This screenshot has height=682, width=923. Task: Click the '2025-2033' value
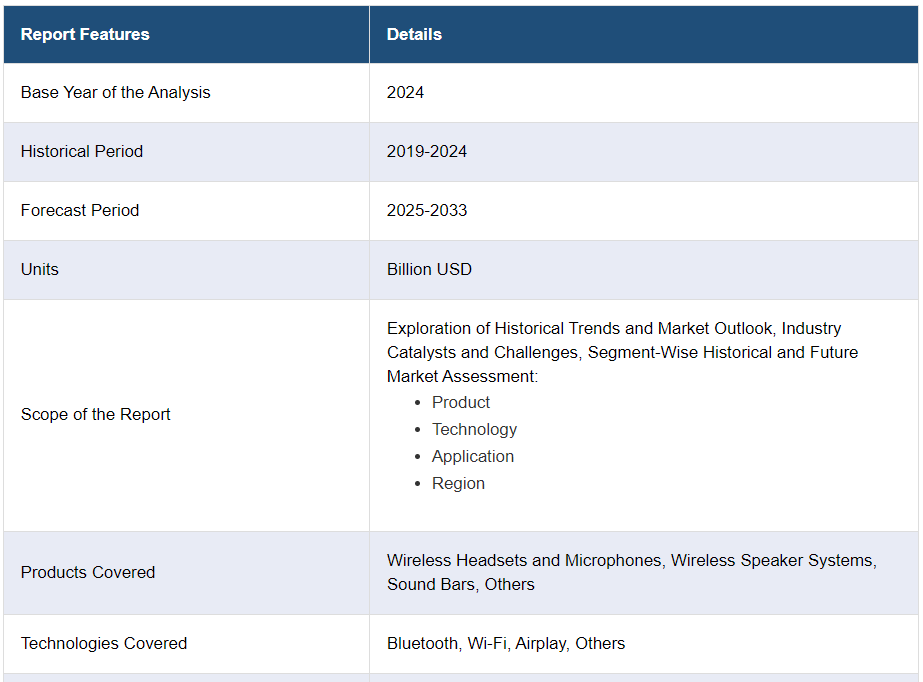point(427,210)
